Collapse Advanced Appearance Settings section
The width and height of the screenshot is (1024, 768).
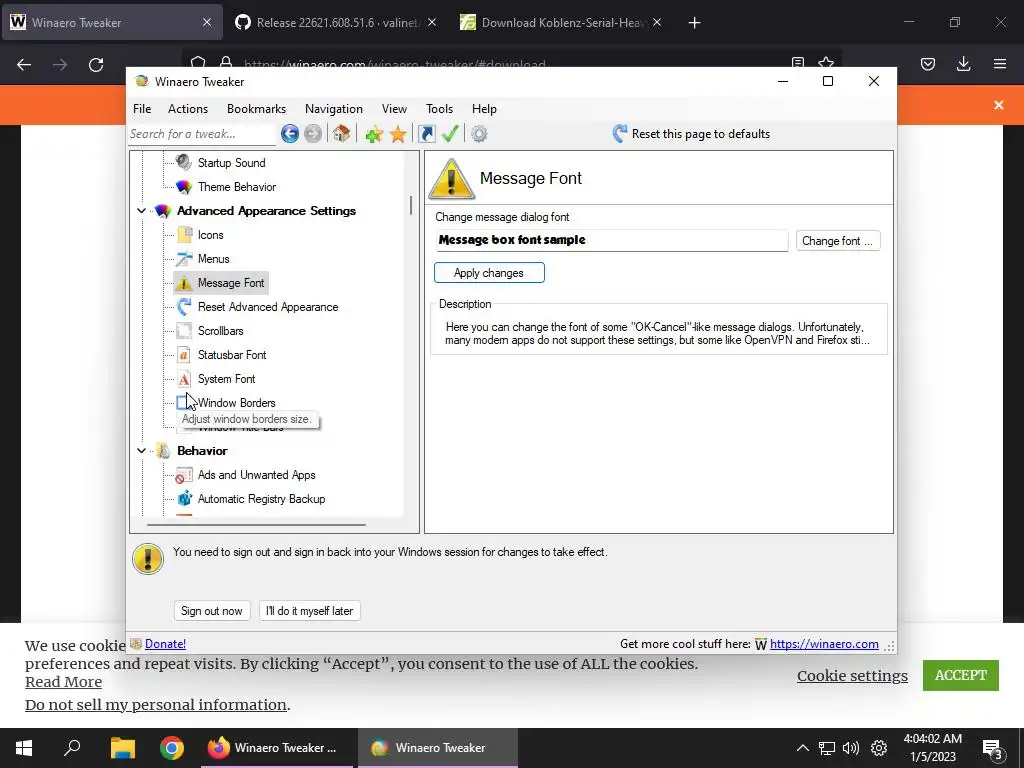(141, 210)
